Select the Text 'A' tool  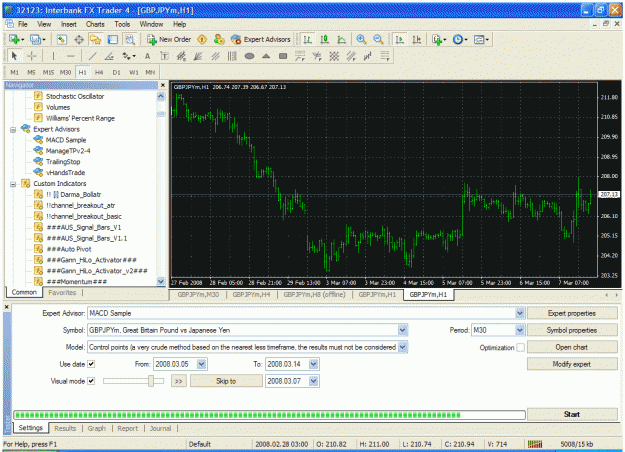coord(147,56)
